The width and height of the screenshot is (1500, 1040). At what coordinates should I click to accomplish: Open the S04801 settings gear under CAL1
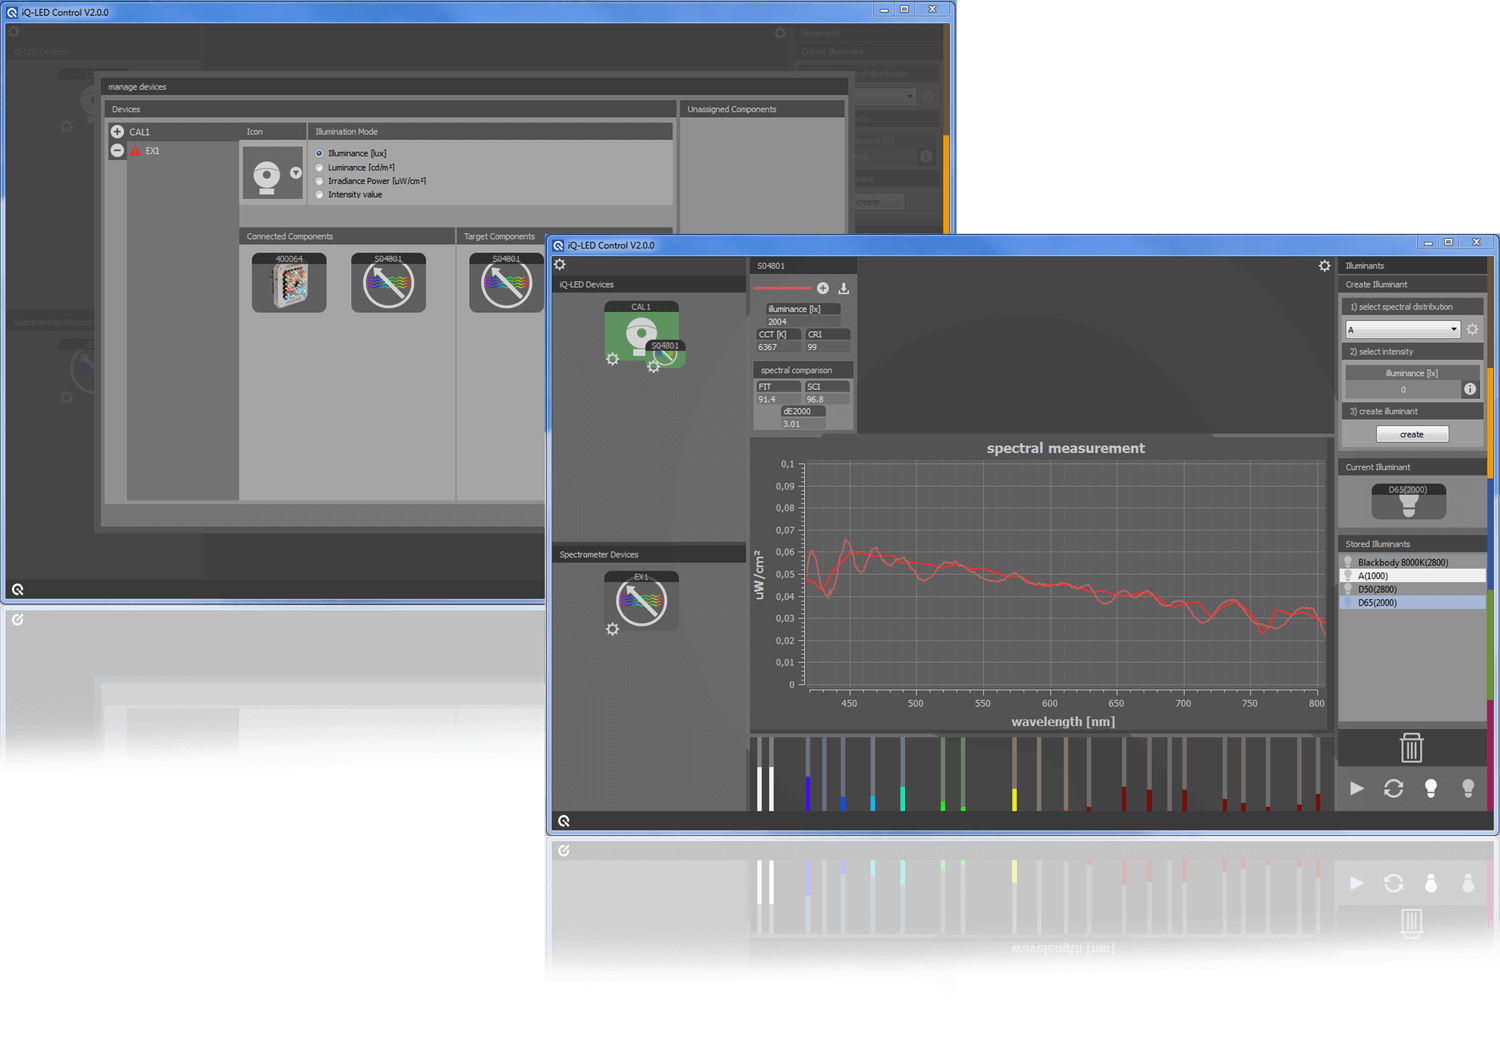653,367
